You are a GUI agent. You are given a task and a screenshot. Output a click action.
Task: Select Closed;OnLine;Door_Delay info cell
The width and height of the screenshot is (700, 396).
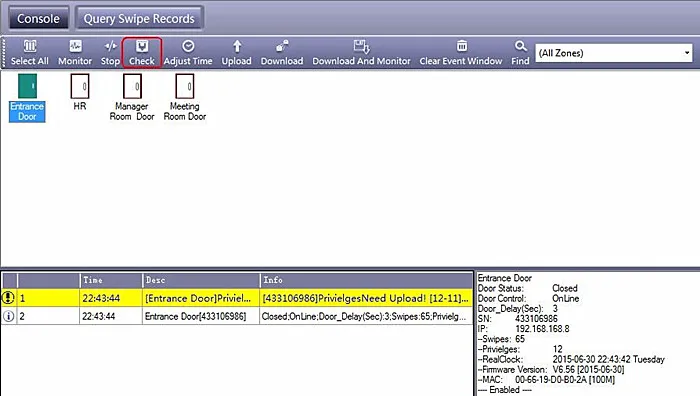click(366, 316)
